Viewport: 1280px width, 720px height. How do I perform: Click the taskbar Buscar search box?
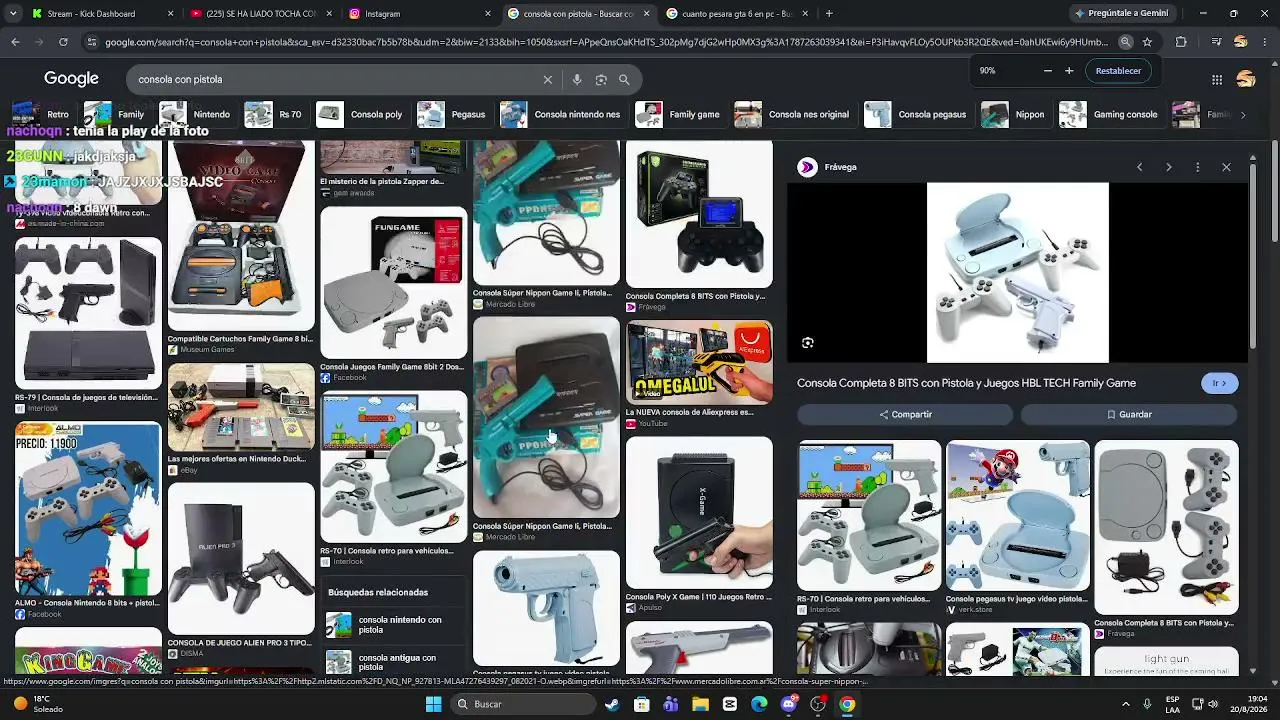pyautogui.click(x=523, y=704)
